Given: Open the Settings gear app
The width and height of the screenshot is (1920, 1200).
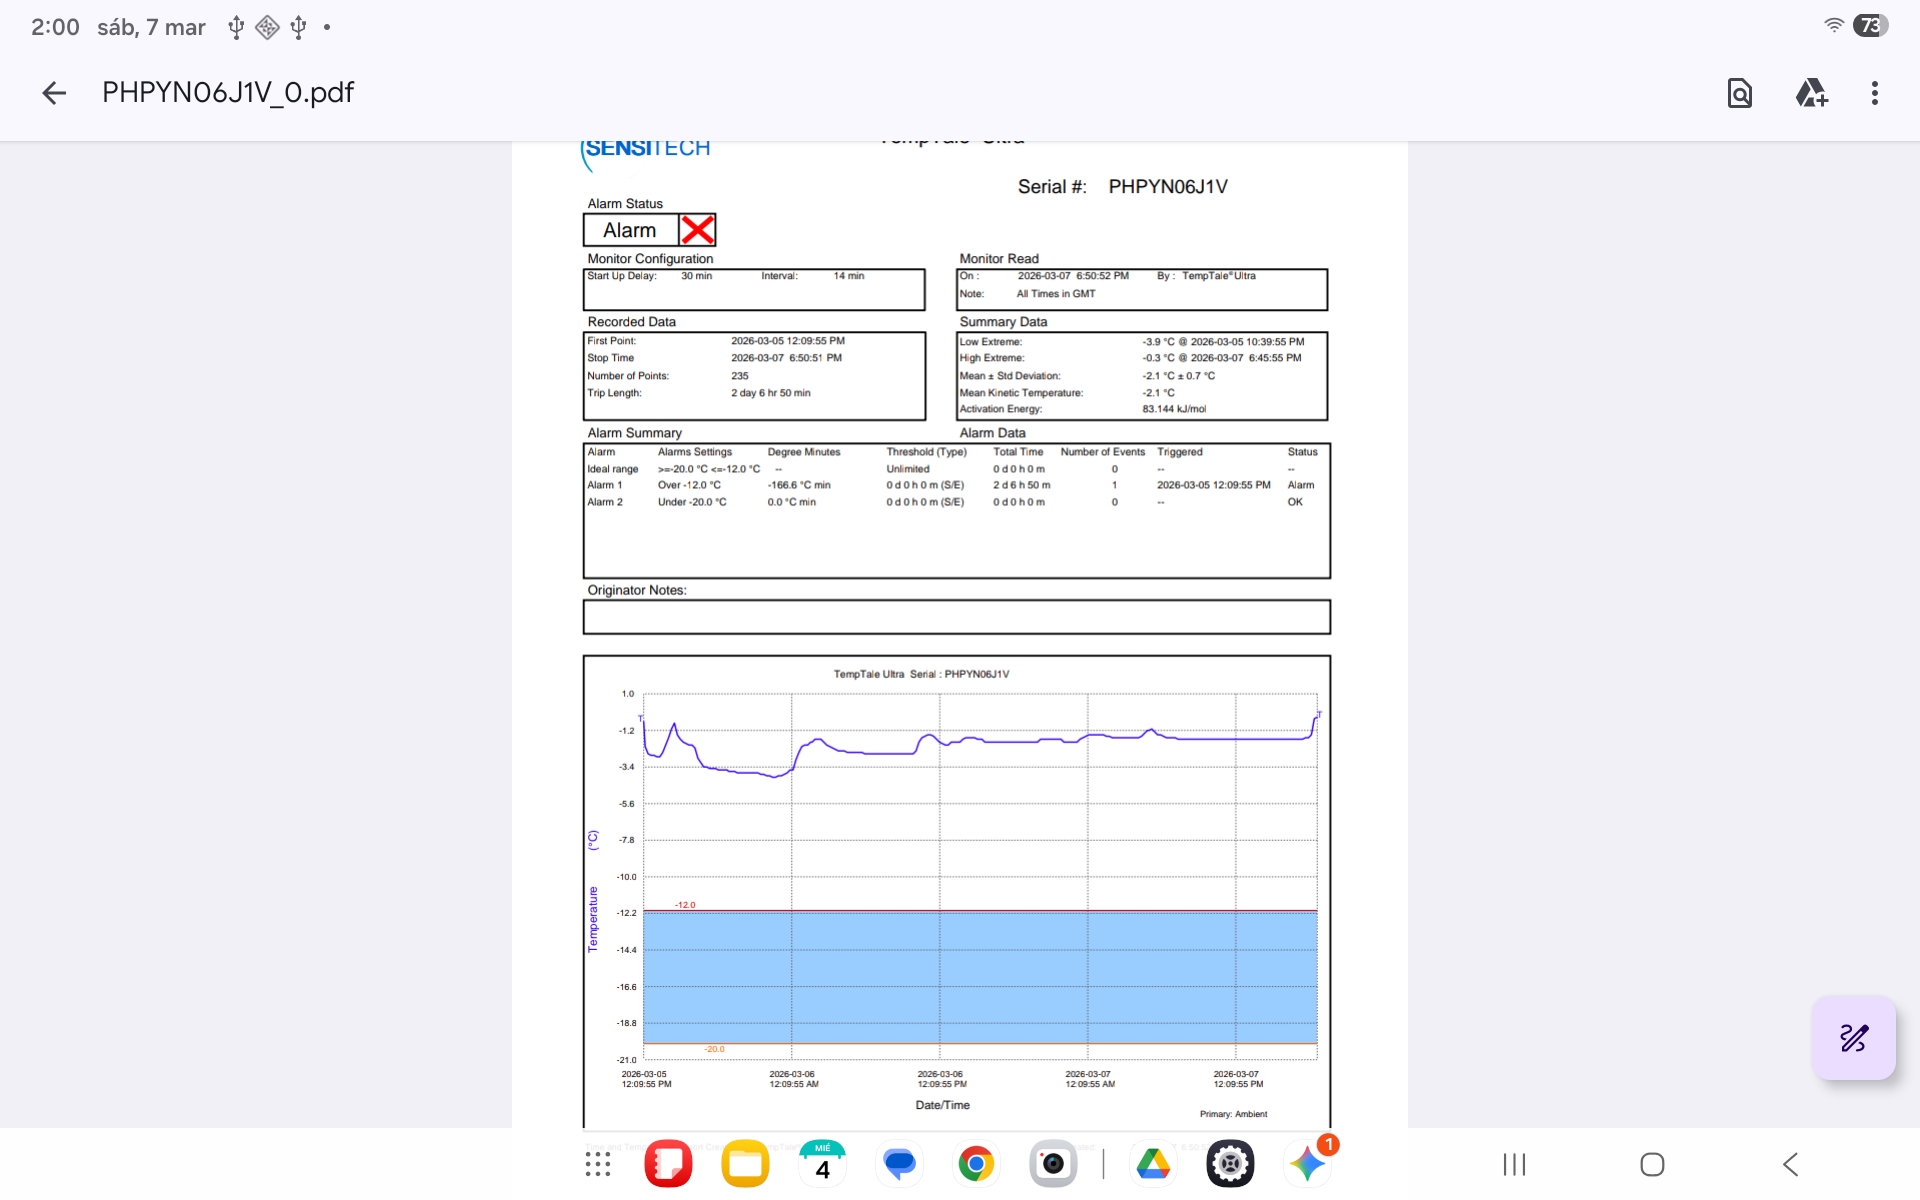Looking at the screenshot, I should [1230, 1164].
